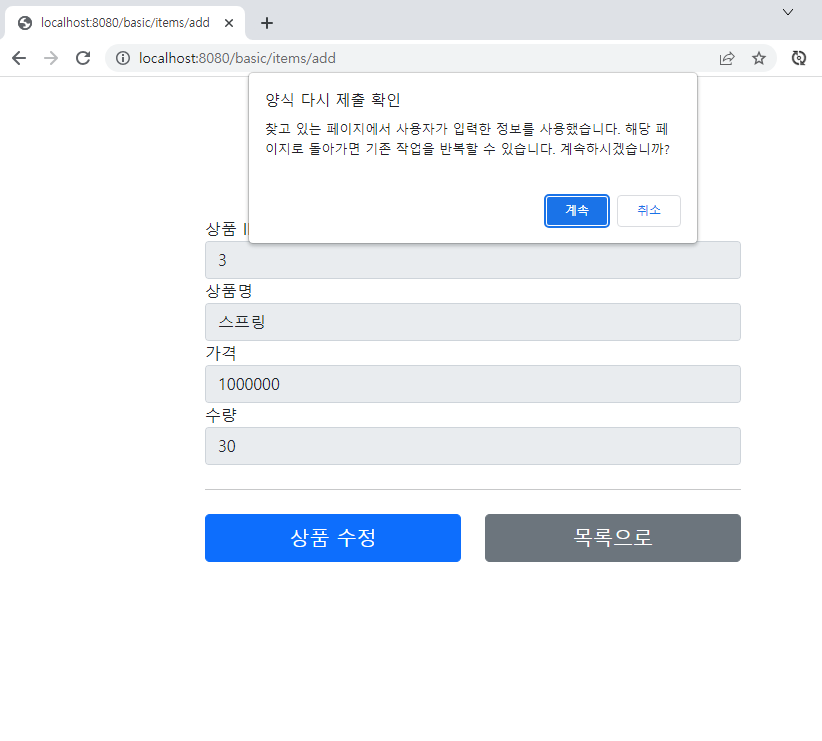822x741 pixels.
Task: Click the 양식 다시 제출 확인 dialog title
Action: (x=333, y=100)
